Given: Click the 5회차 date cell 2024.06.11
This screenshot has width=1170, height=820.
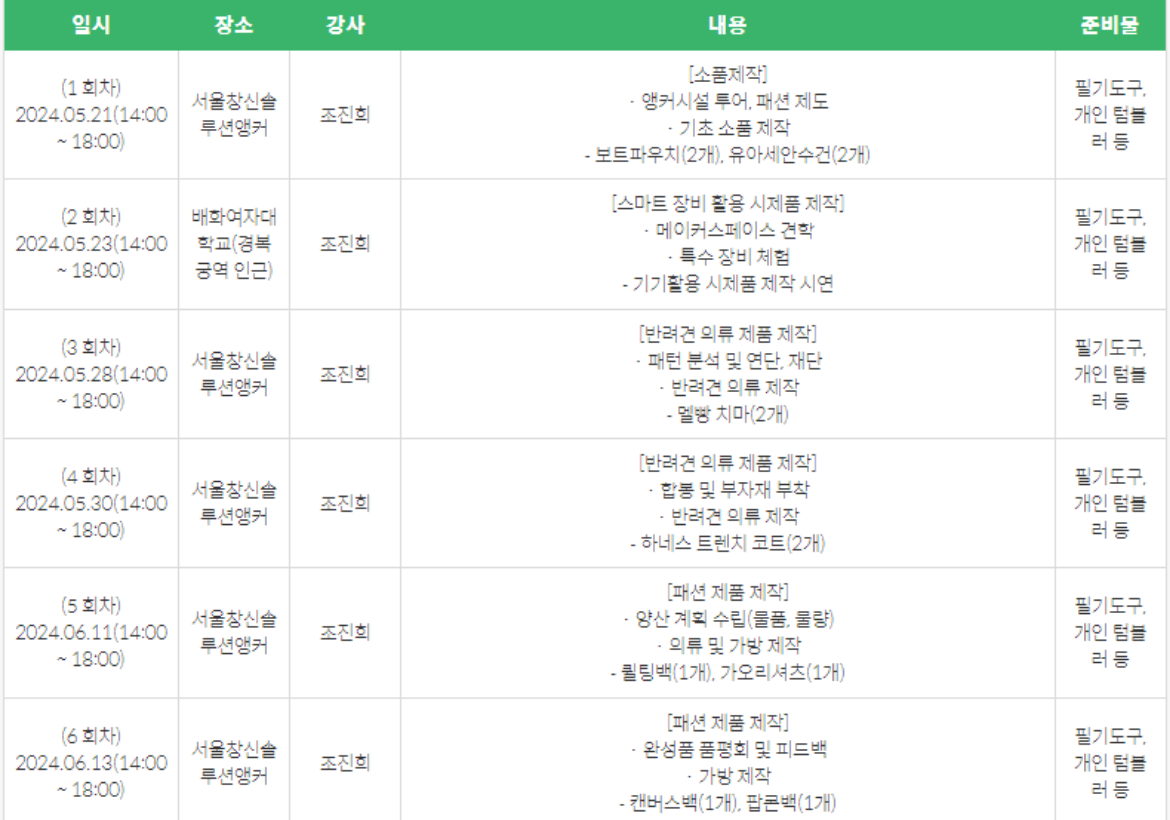Looking at the screenshot, I should click(91, 633).
